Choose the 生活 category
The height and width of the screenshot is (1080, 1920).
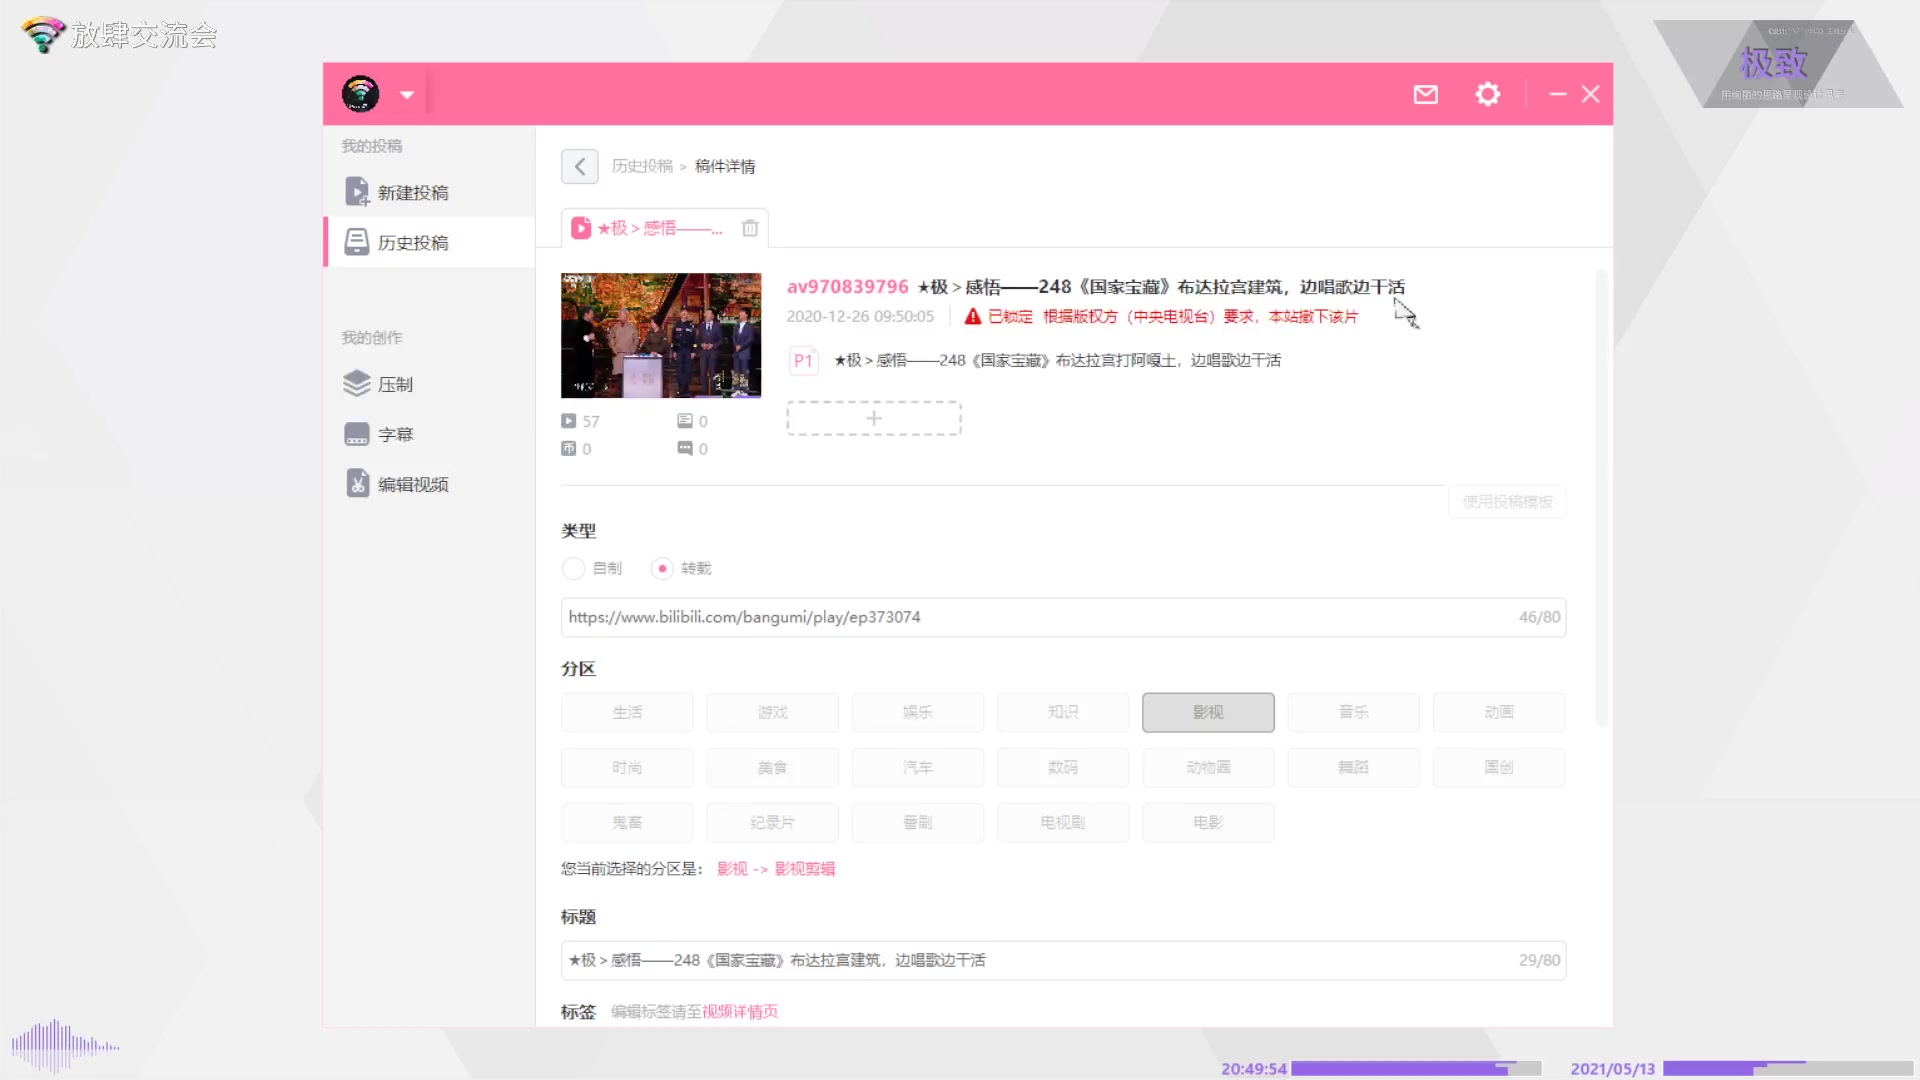pyautogui.click(x=627, y=712)
